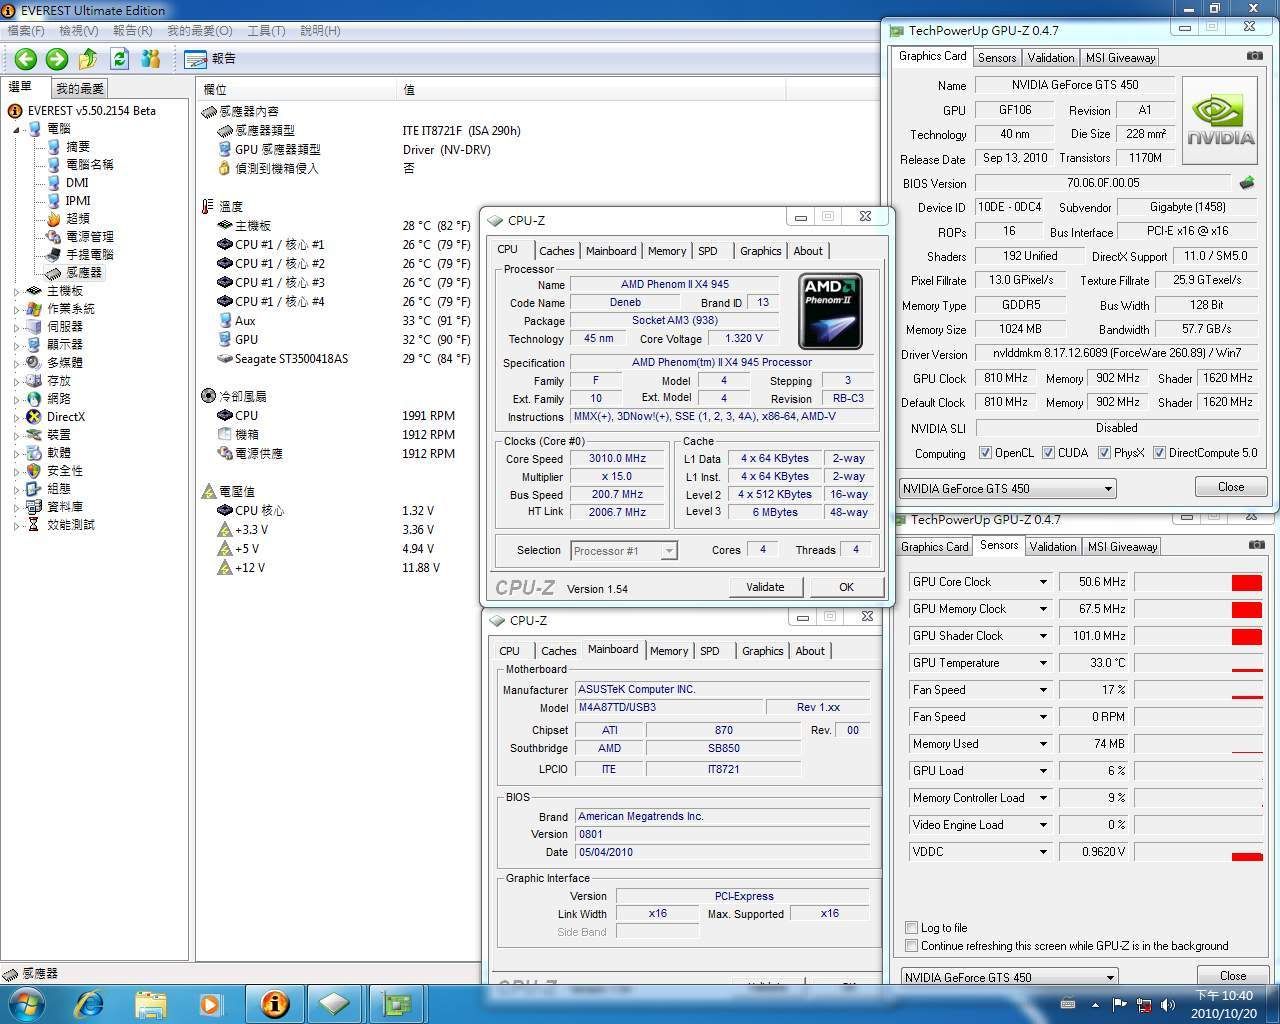Switch to CPU-Z taskbar button
Viewport: 1280px width, 1024px height.
click(335, 1003)
